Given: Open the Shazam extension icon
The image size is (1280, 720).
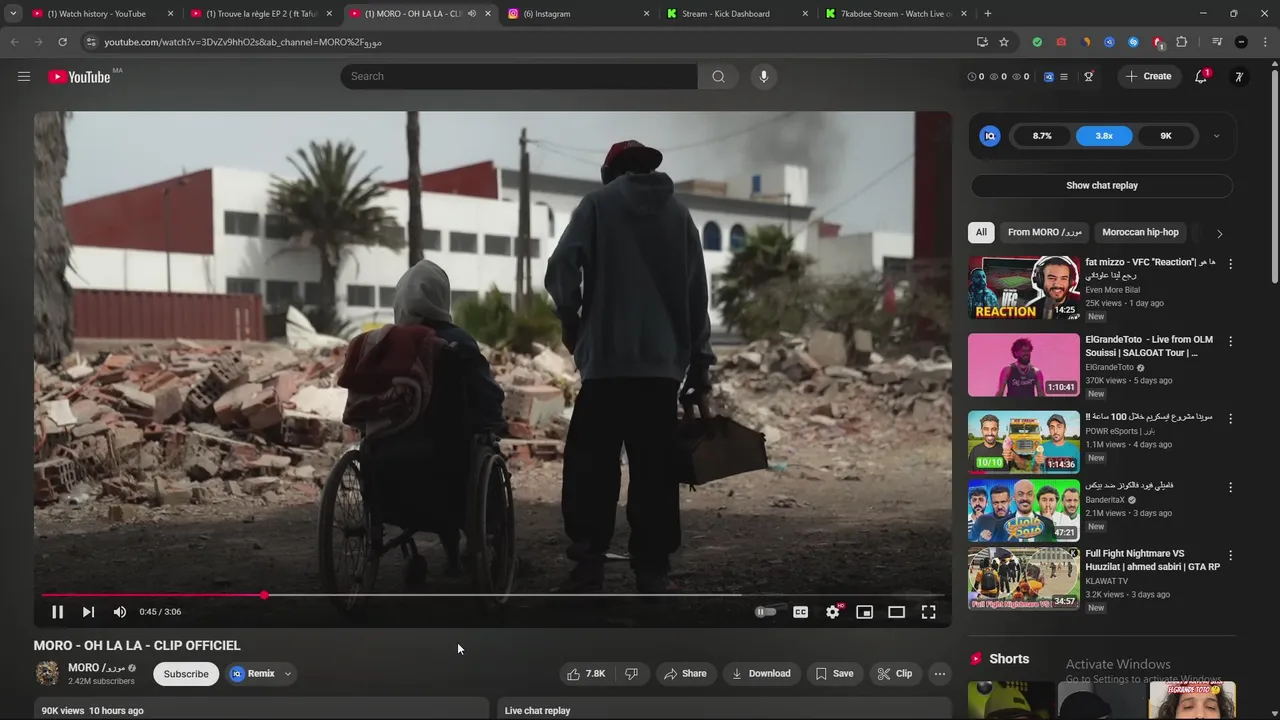Looking at the screenshot, I should point(1133,42).
